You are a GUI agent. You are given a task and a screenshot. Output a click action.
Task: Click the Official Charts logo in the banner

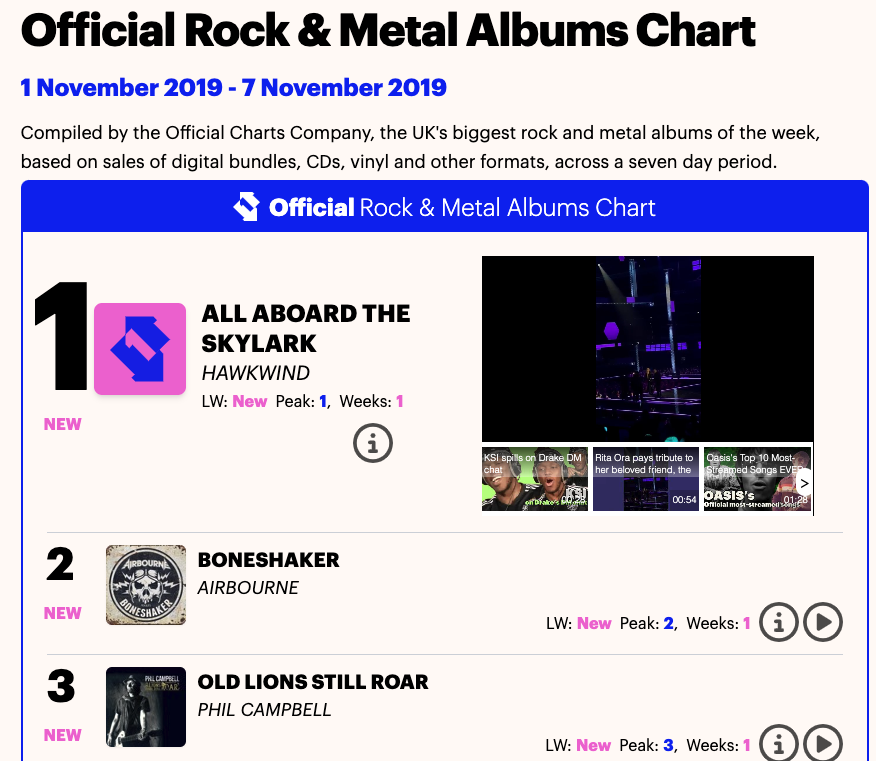pyautogui.click(x=246, y=207)
